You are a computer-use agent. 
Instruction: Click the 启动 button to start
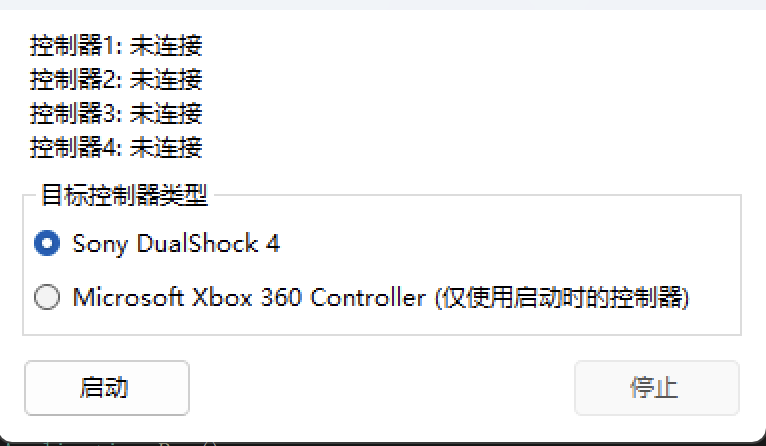pos(107,388)
